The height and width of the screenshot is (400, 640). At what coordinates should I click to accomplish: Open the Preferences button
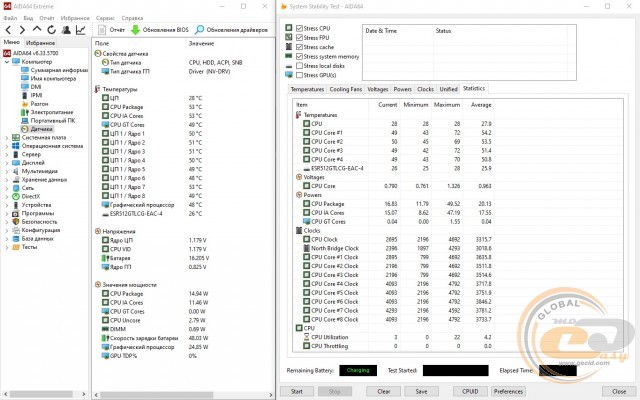point(508,391)
